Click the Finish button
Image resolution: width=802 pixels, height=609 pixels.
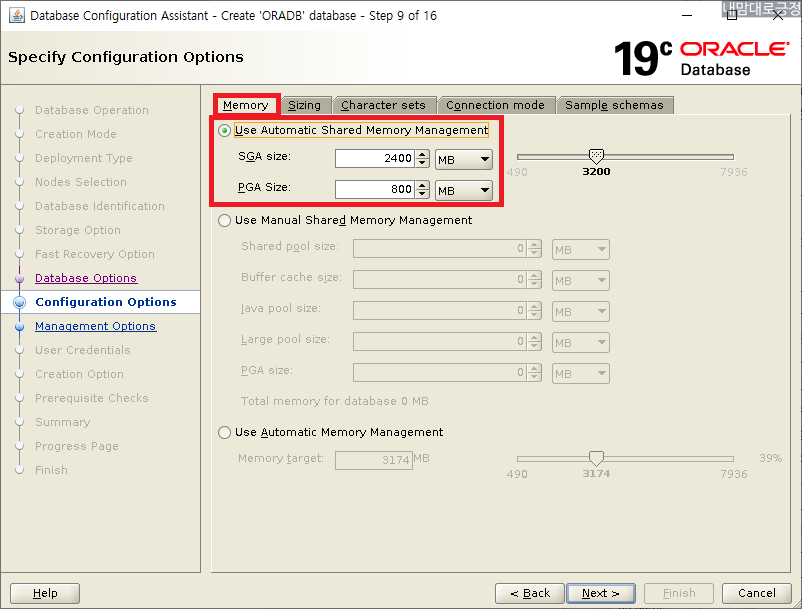click(x=679, y=593)
